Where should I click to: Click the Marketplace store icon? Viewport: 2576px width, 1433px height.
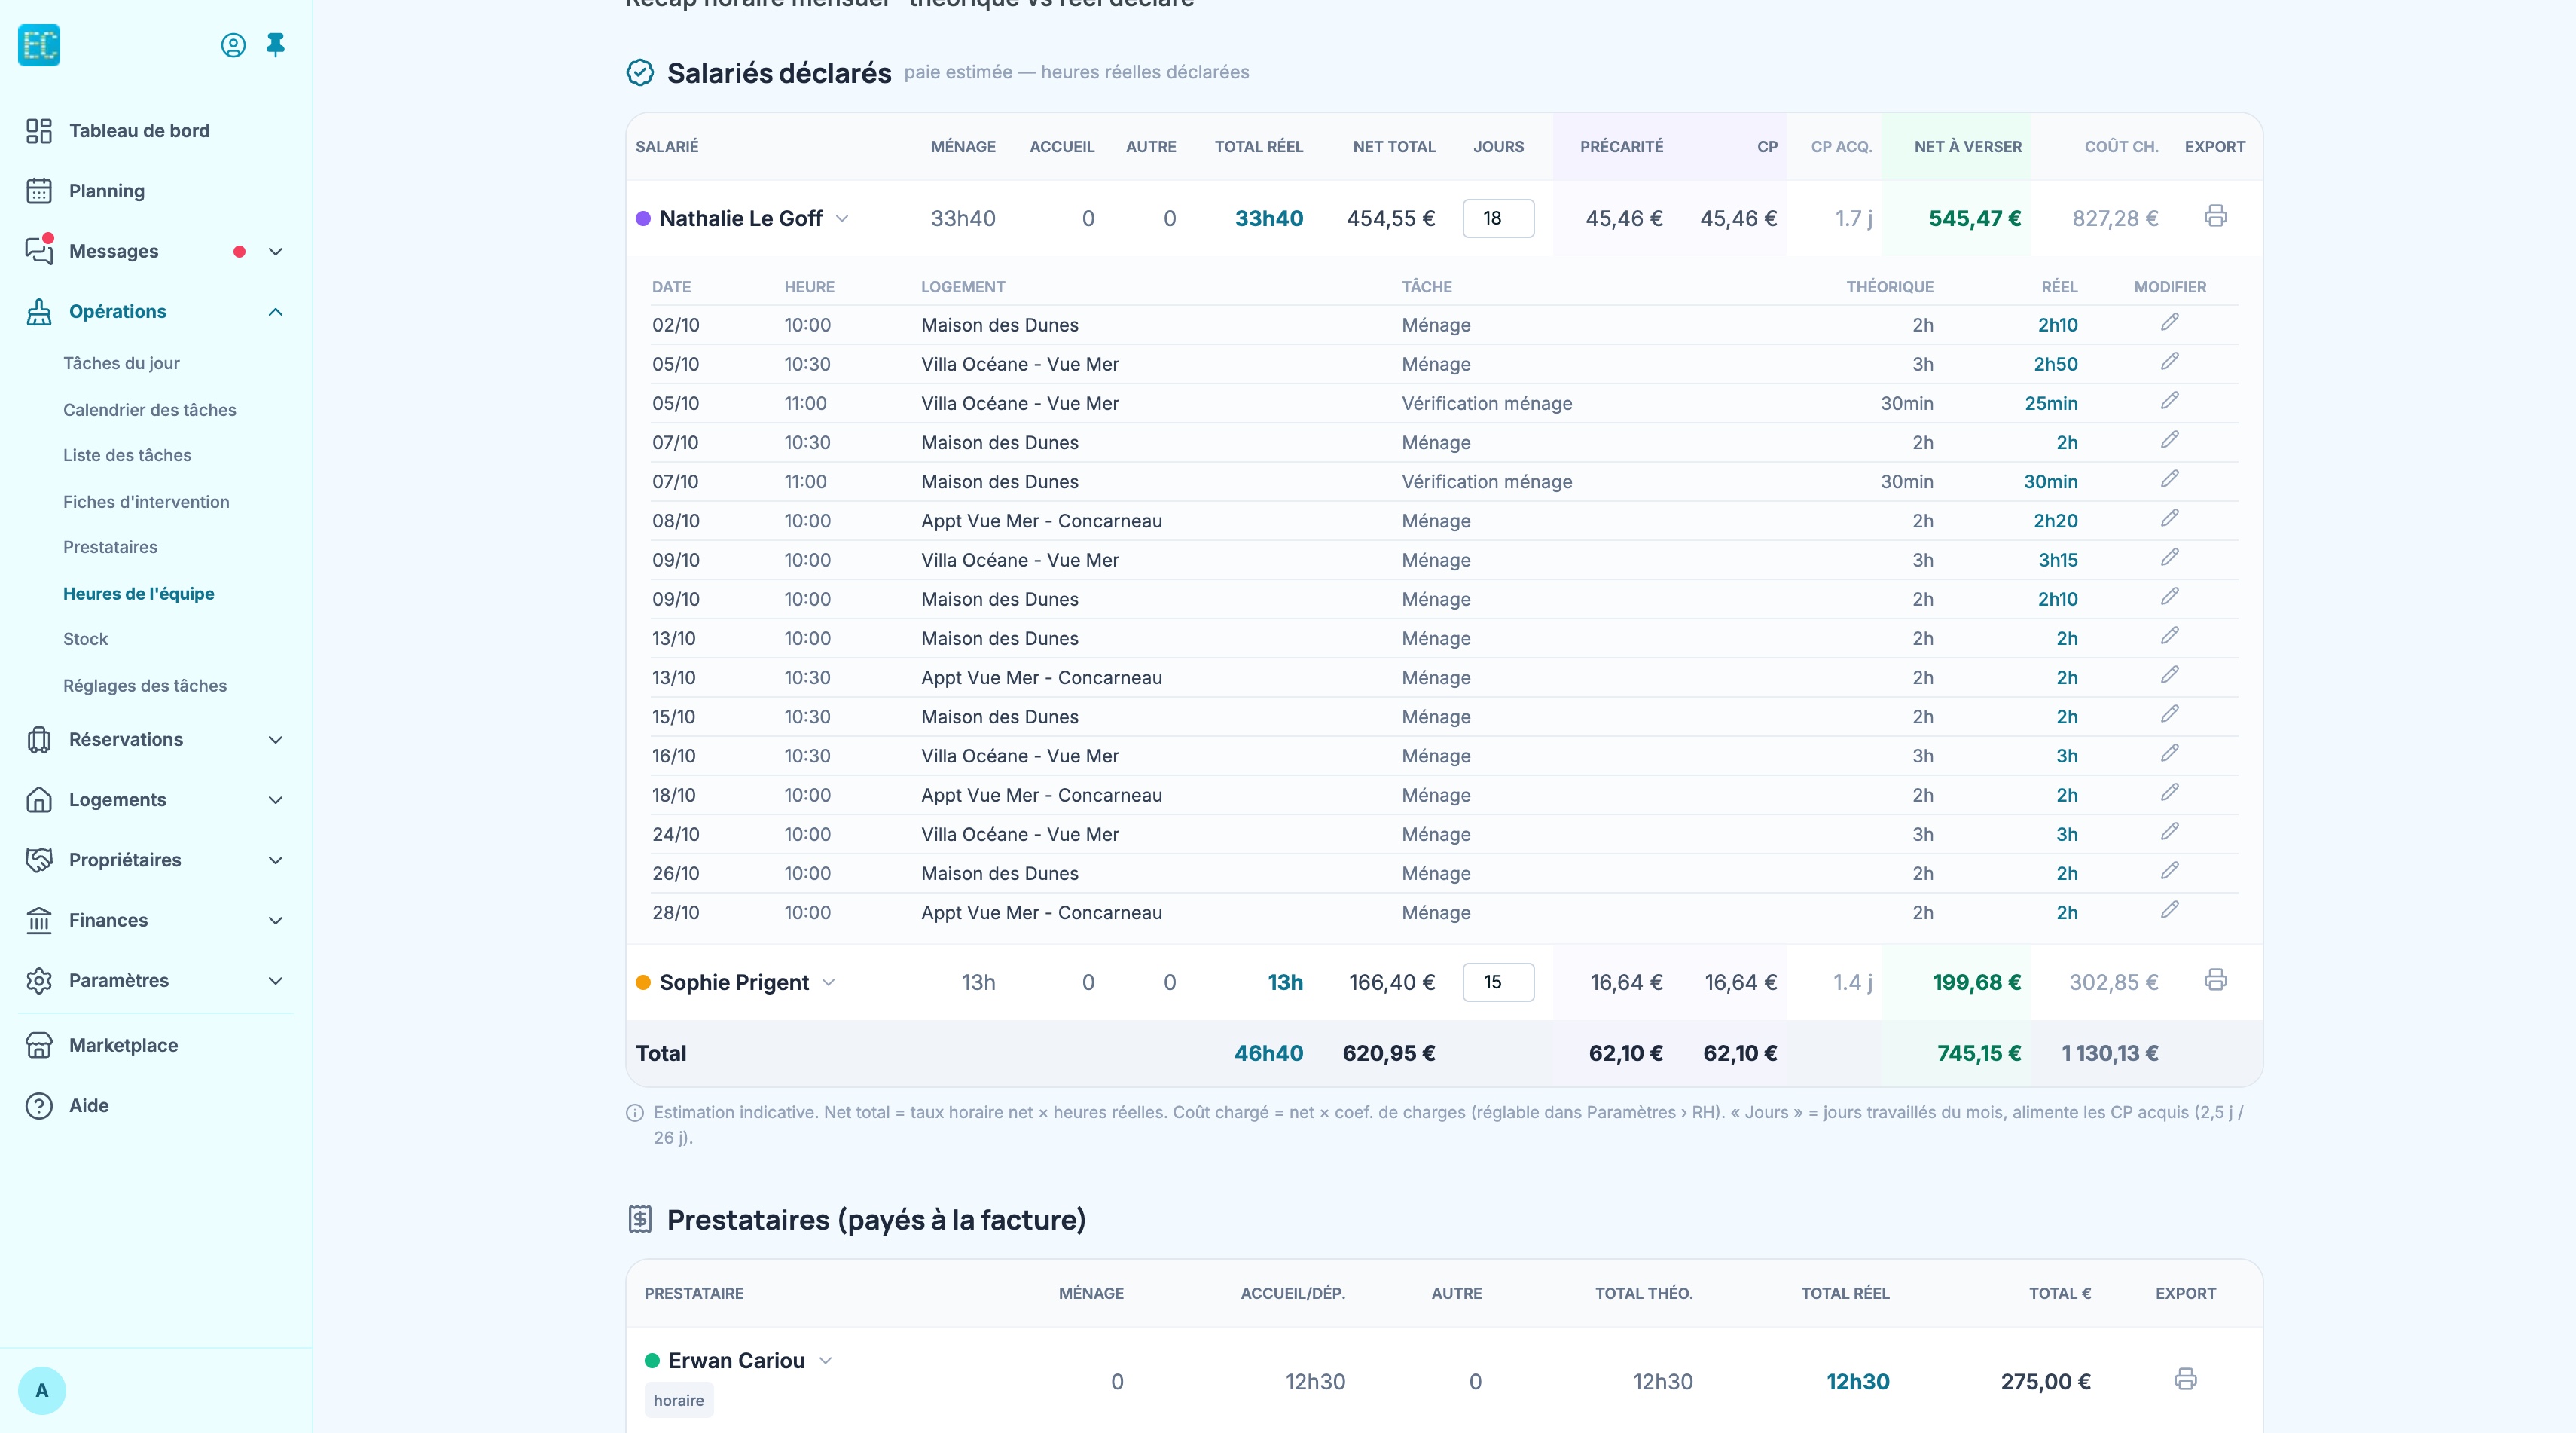[39, 1045]
